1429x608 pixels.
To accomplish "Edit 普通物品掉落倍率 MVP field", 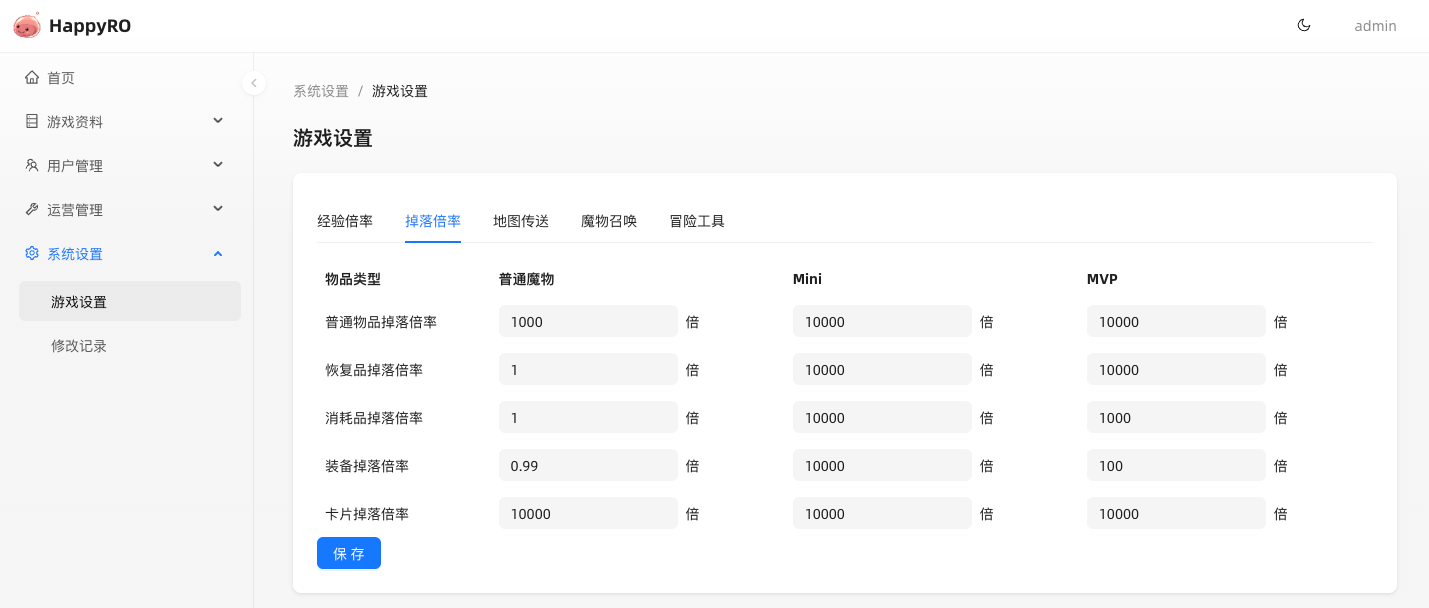I will click(x=1176, y=321).
